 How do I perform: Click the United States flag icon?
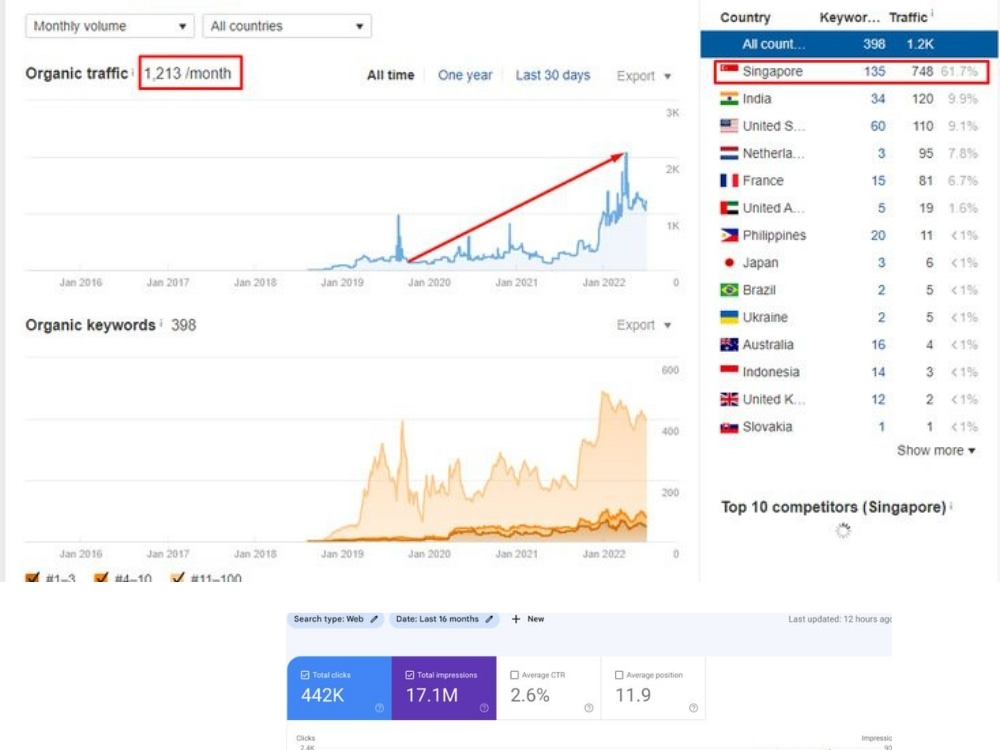(729, 126)
